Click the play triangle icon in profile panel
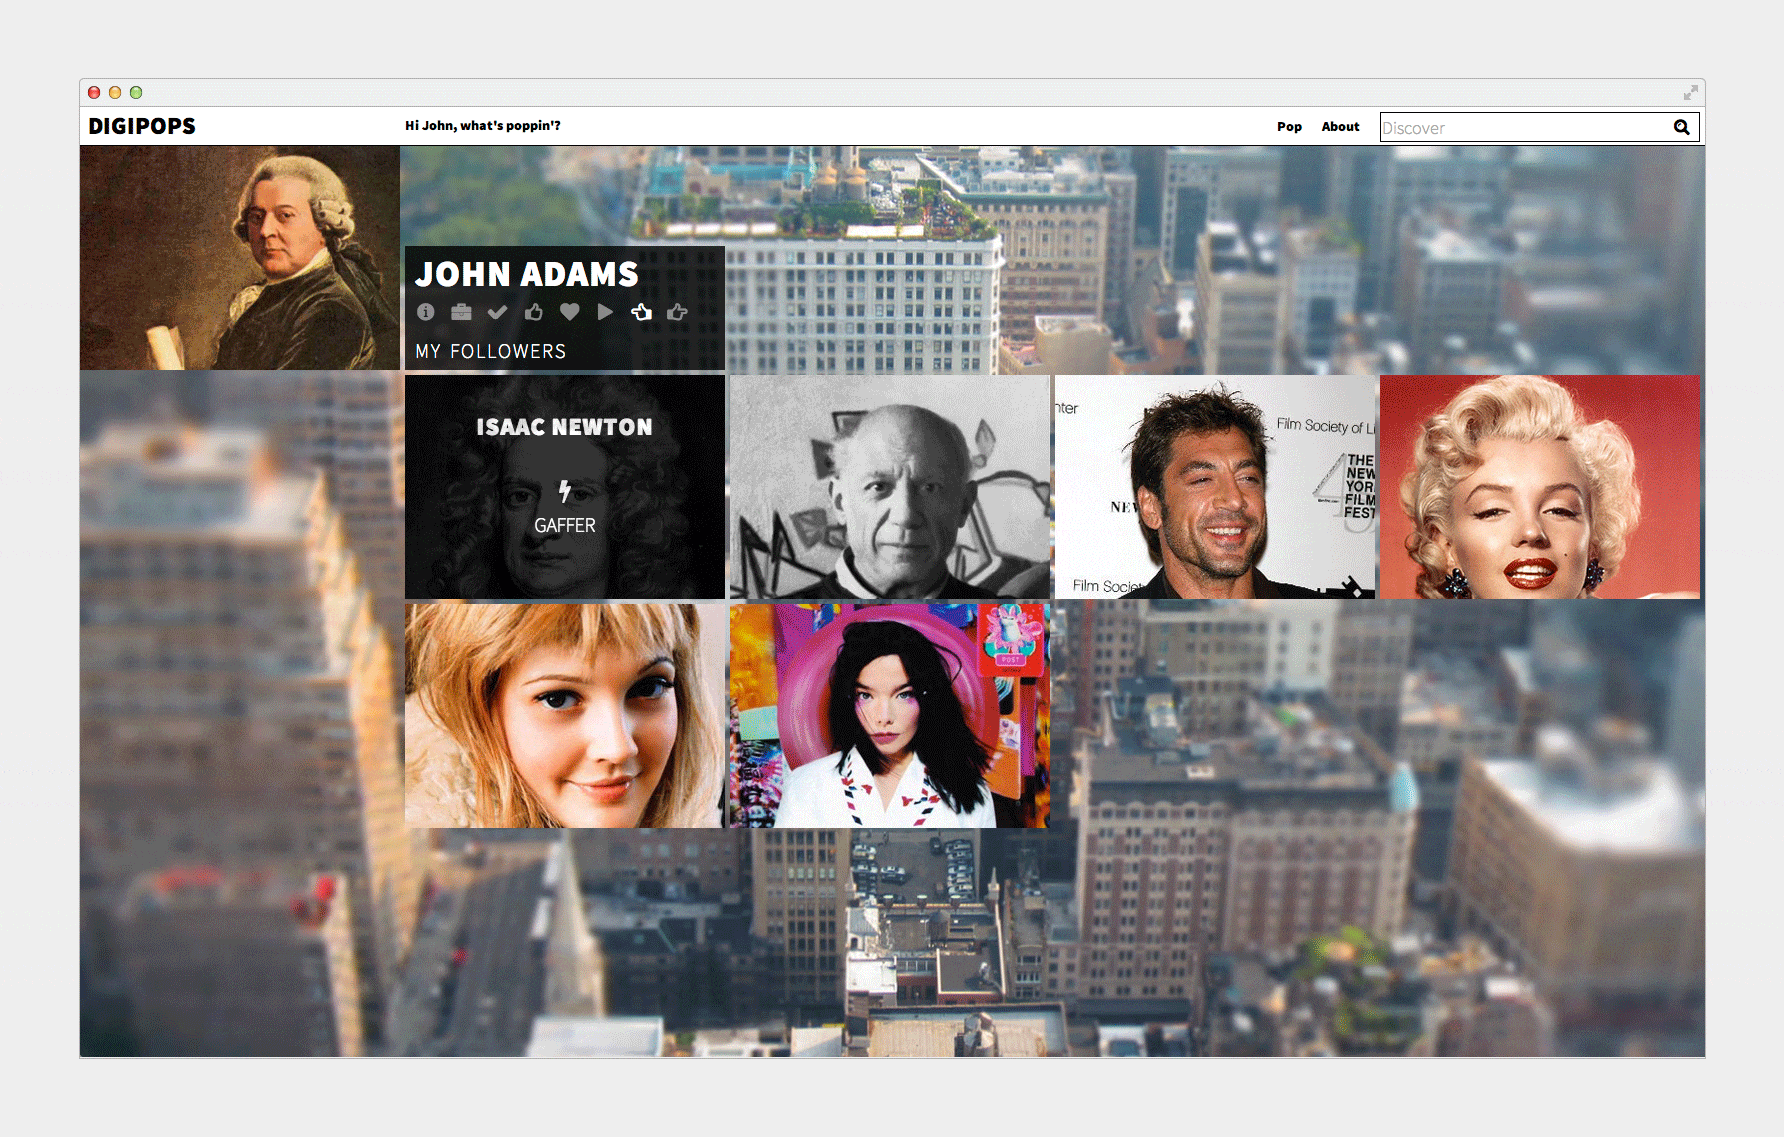Image resolution: width=1784 pixels, height=1137 pixels. click(605, 312)
